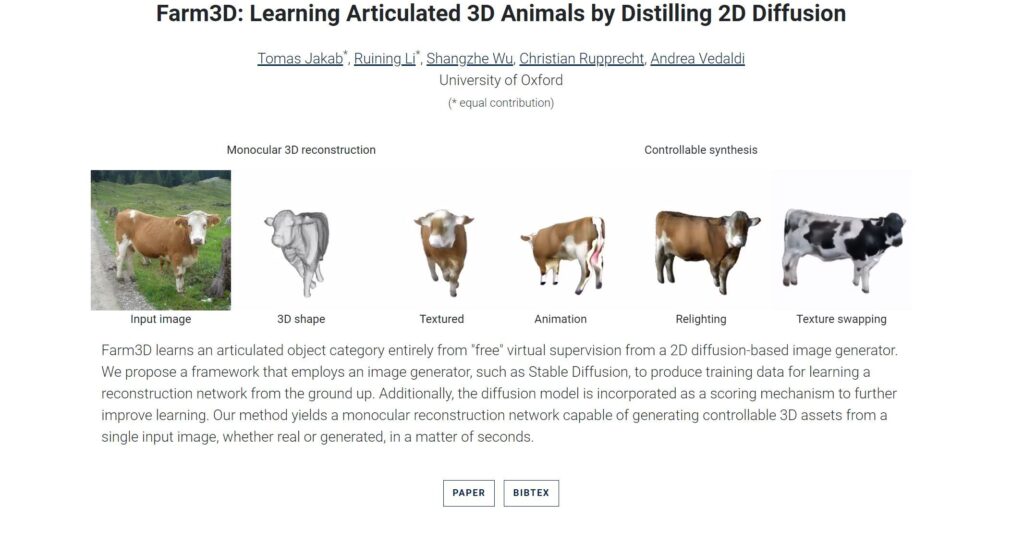Click the 'Controllable synthesis' heading
Viewport: 1024px width, 557px height.
(701, 150)
